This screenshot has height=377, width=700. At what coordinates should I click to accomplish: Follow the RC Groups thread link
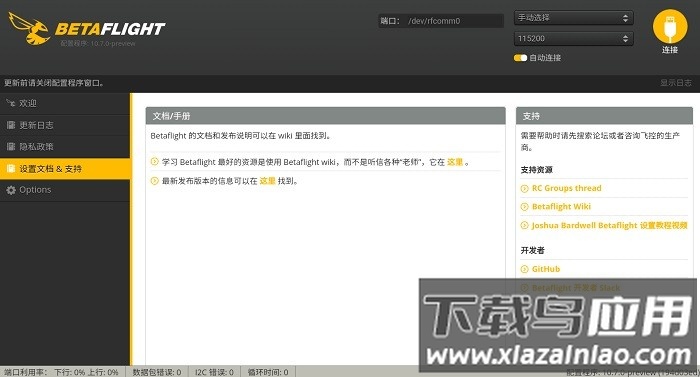point(567,188)
